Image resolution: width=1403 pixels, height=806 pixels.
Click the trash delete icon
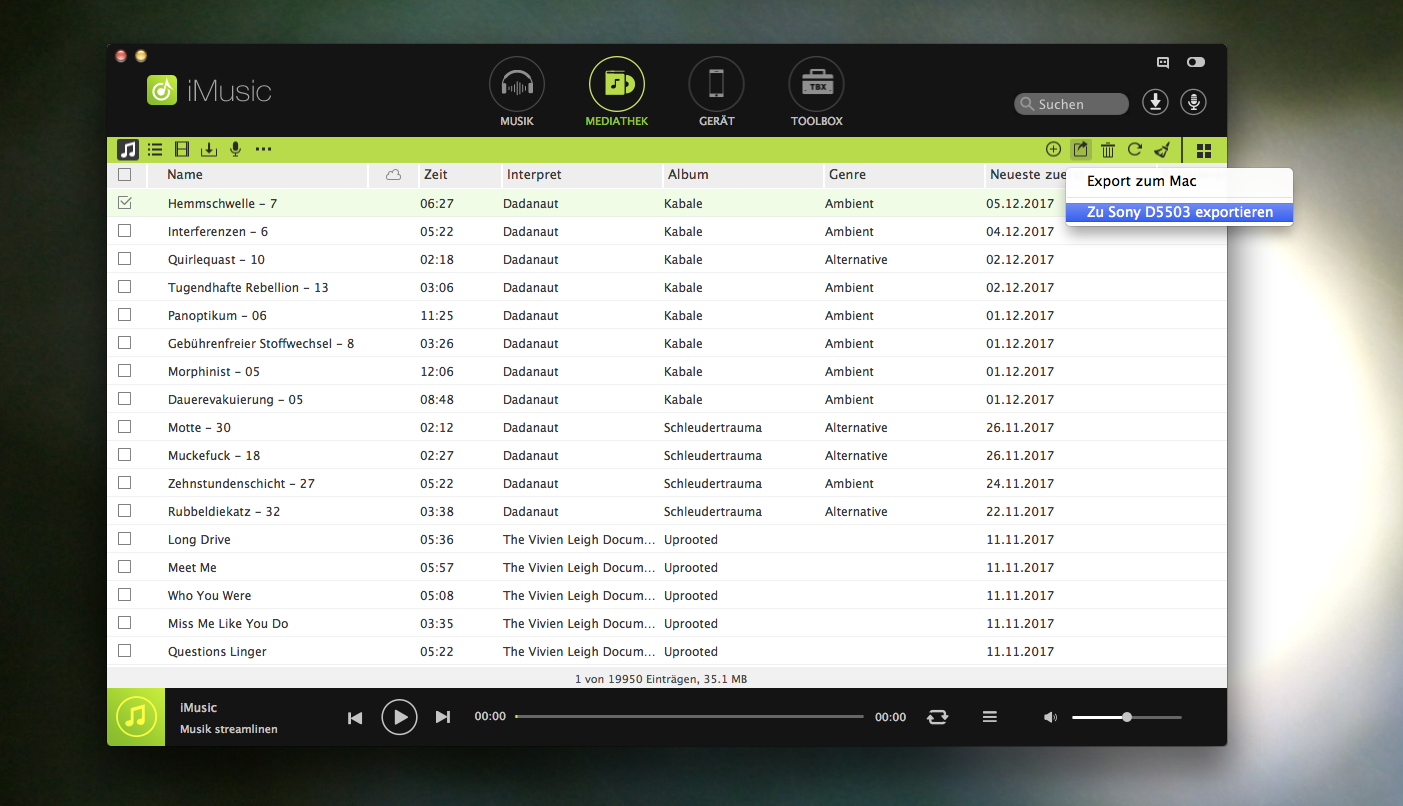(1108, 150)
